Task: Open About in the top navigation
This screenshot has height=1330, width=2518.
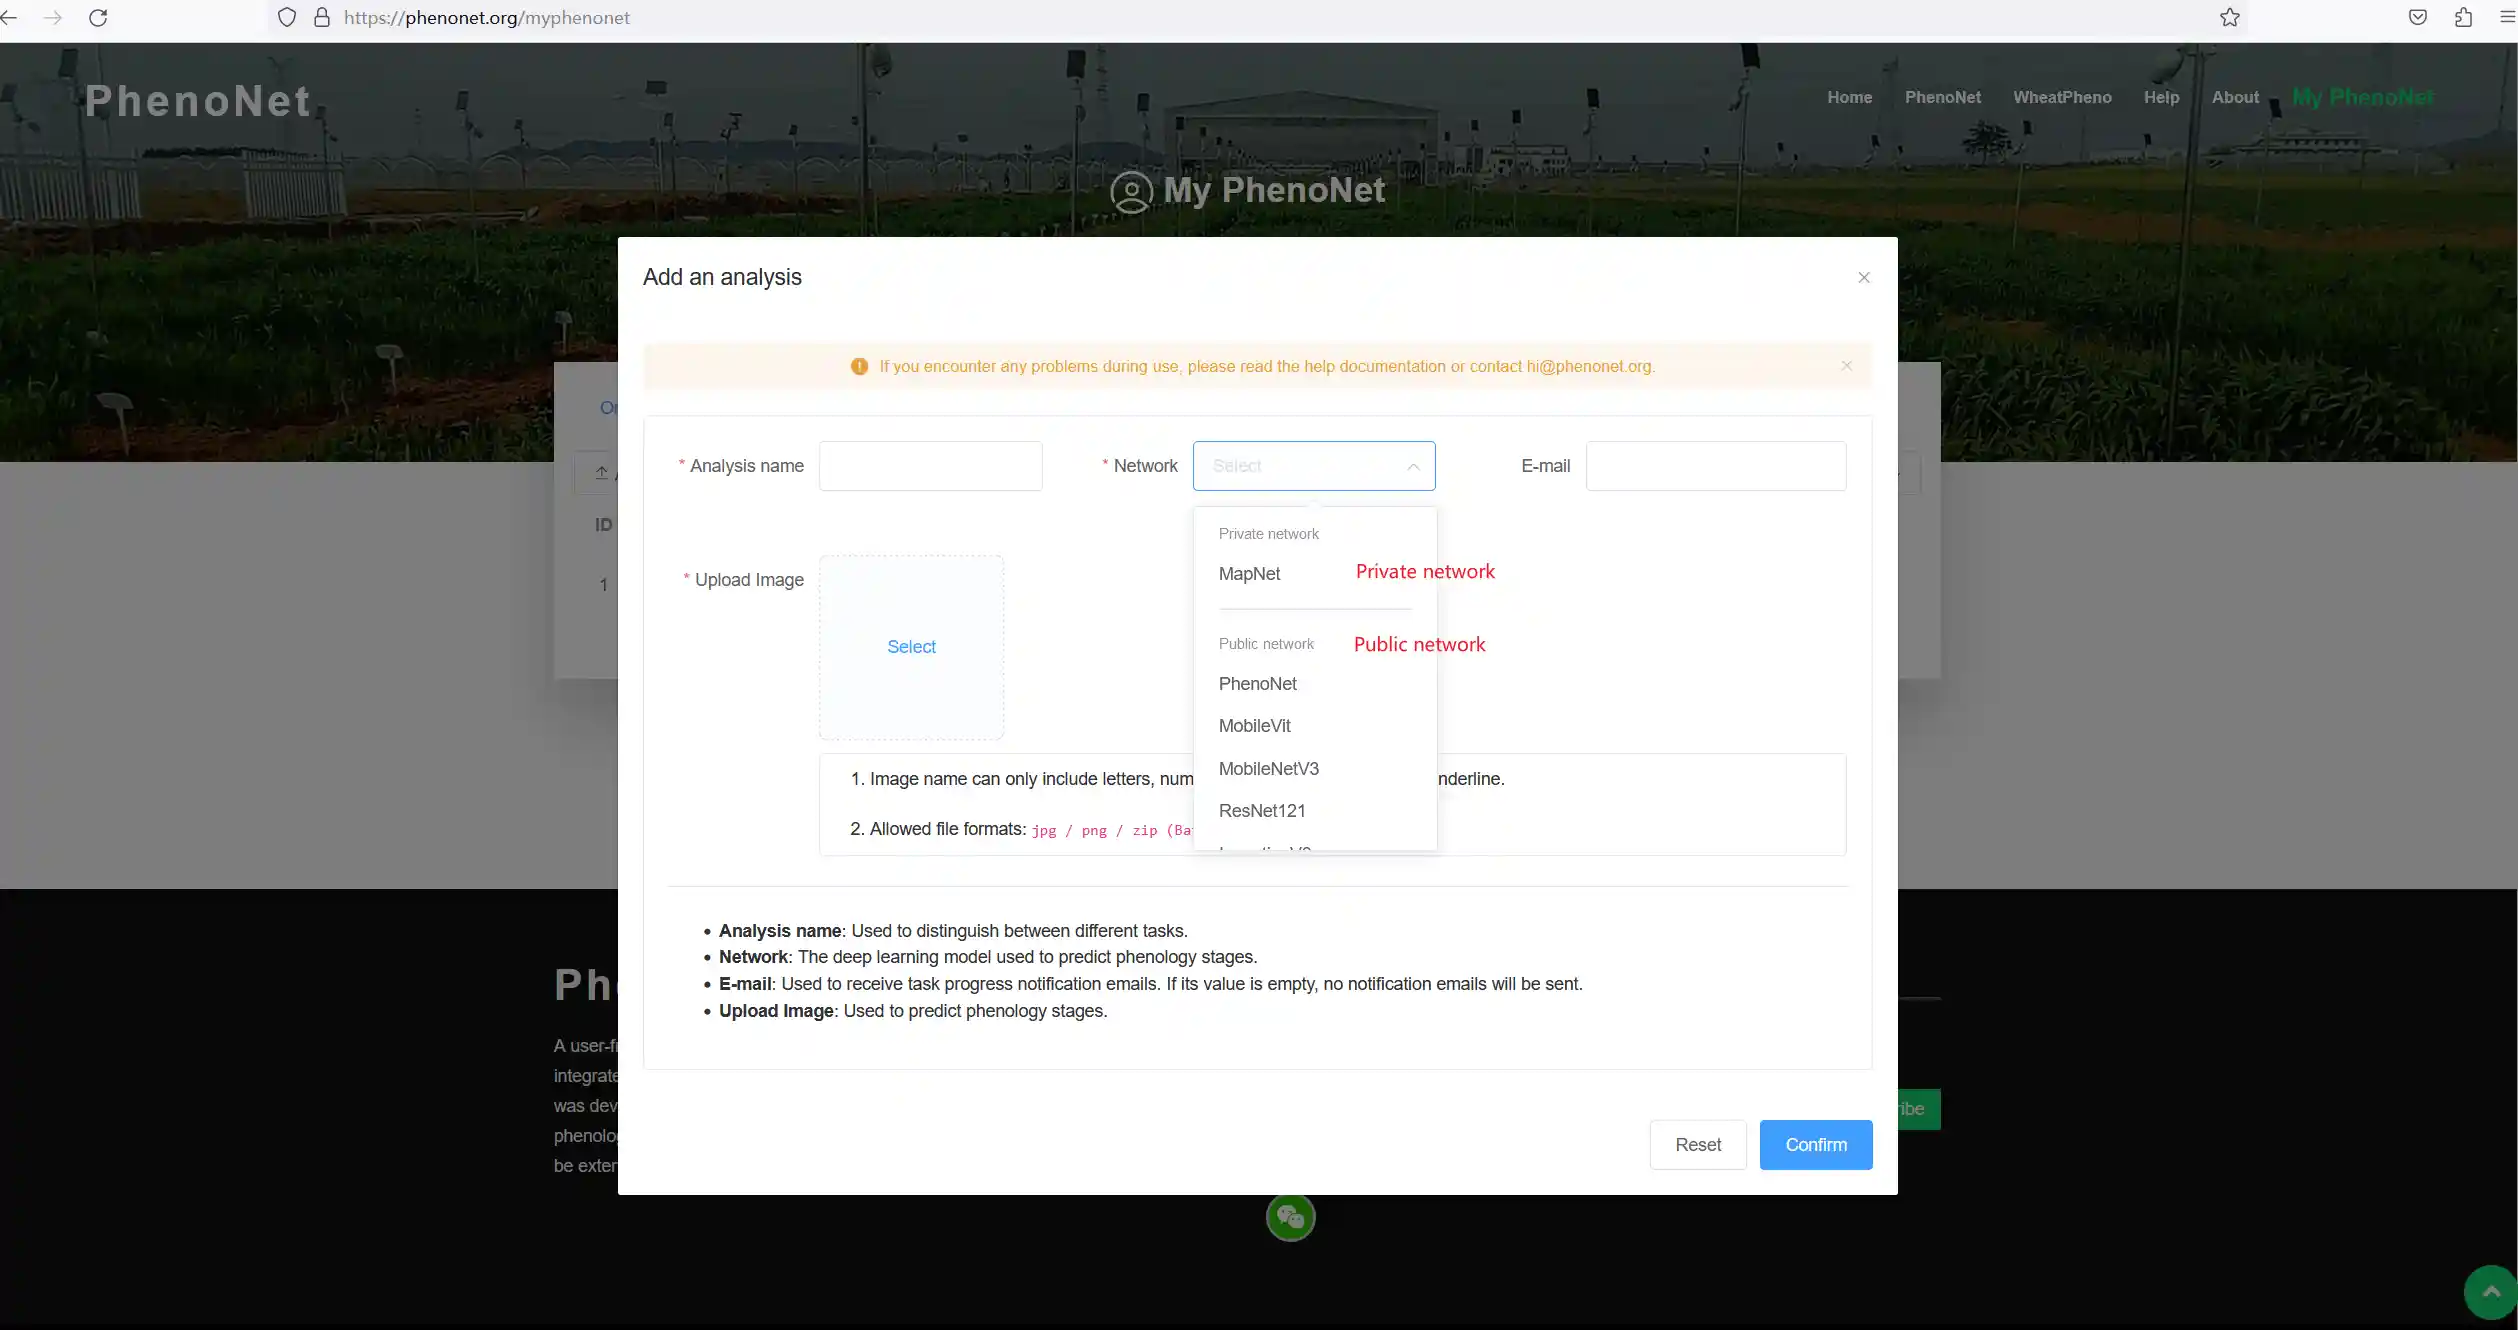Action: click(x=2235, y=97)
